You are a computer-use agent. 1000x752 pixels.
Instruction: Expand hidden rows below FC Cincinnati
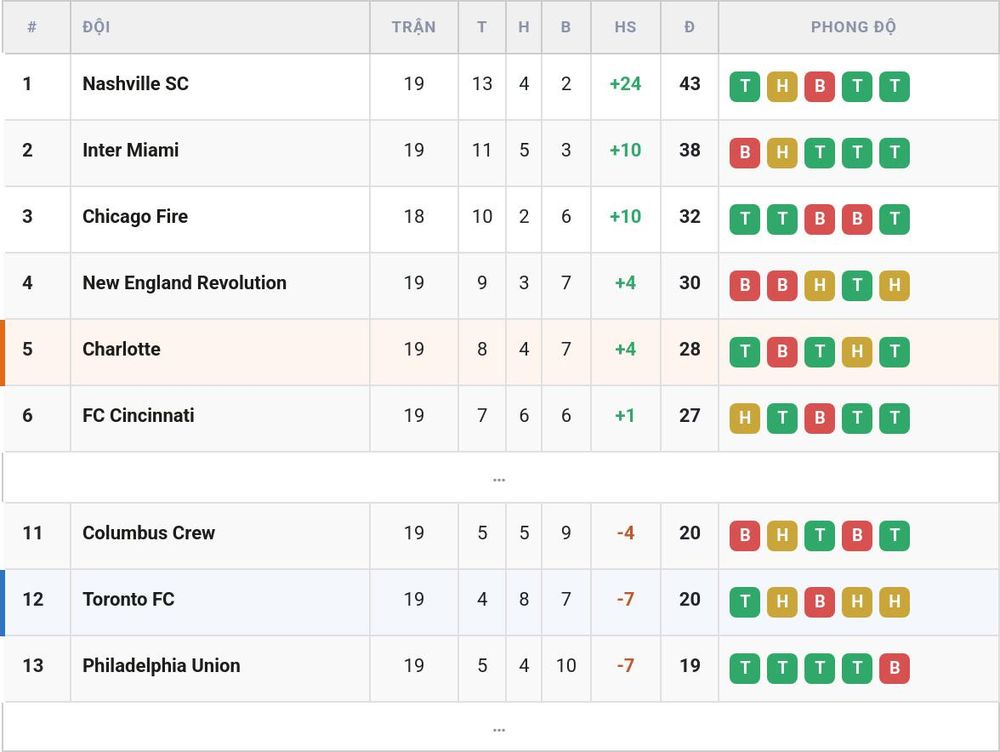click(499, 478)
